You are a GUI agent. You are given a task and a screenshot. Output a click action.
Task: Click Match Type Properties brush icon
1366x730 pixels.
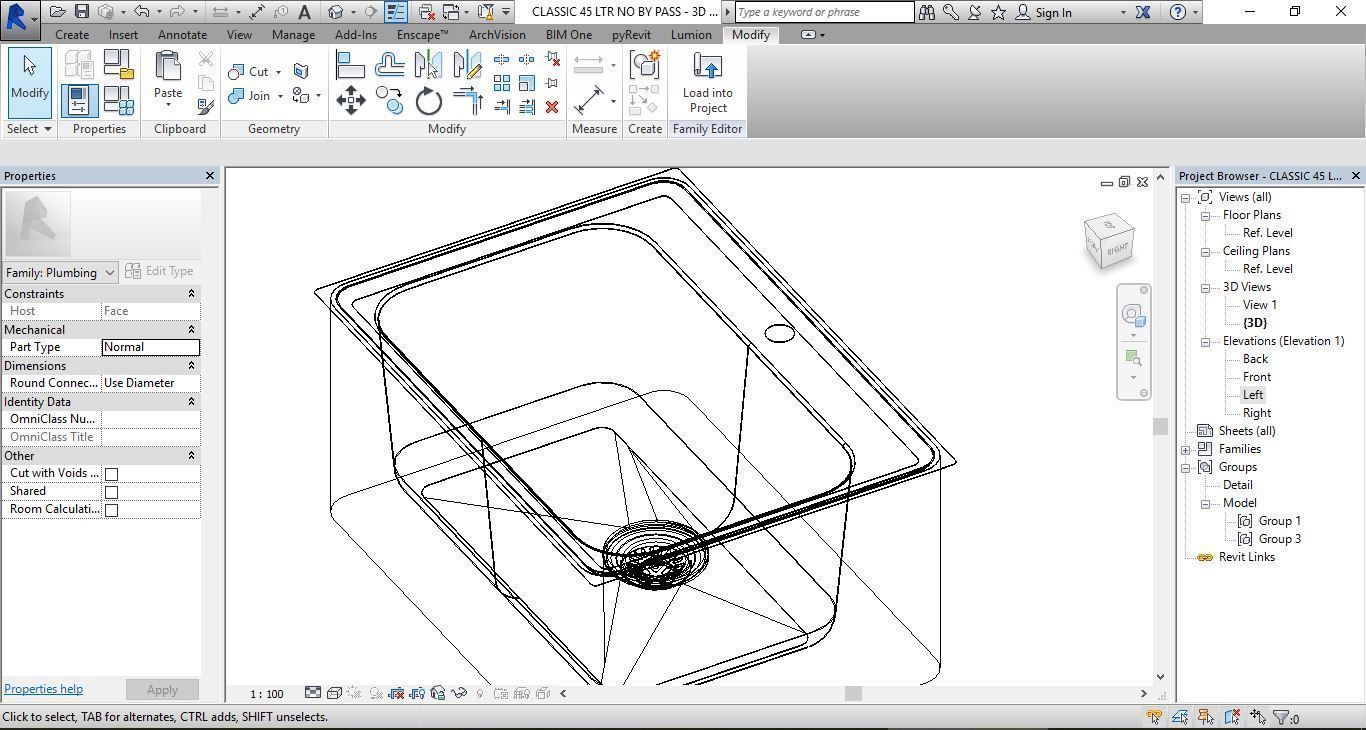click(206, 106)
